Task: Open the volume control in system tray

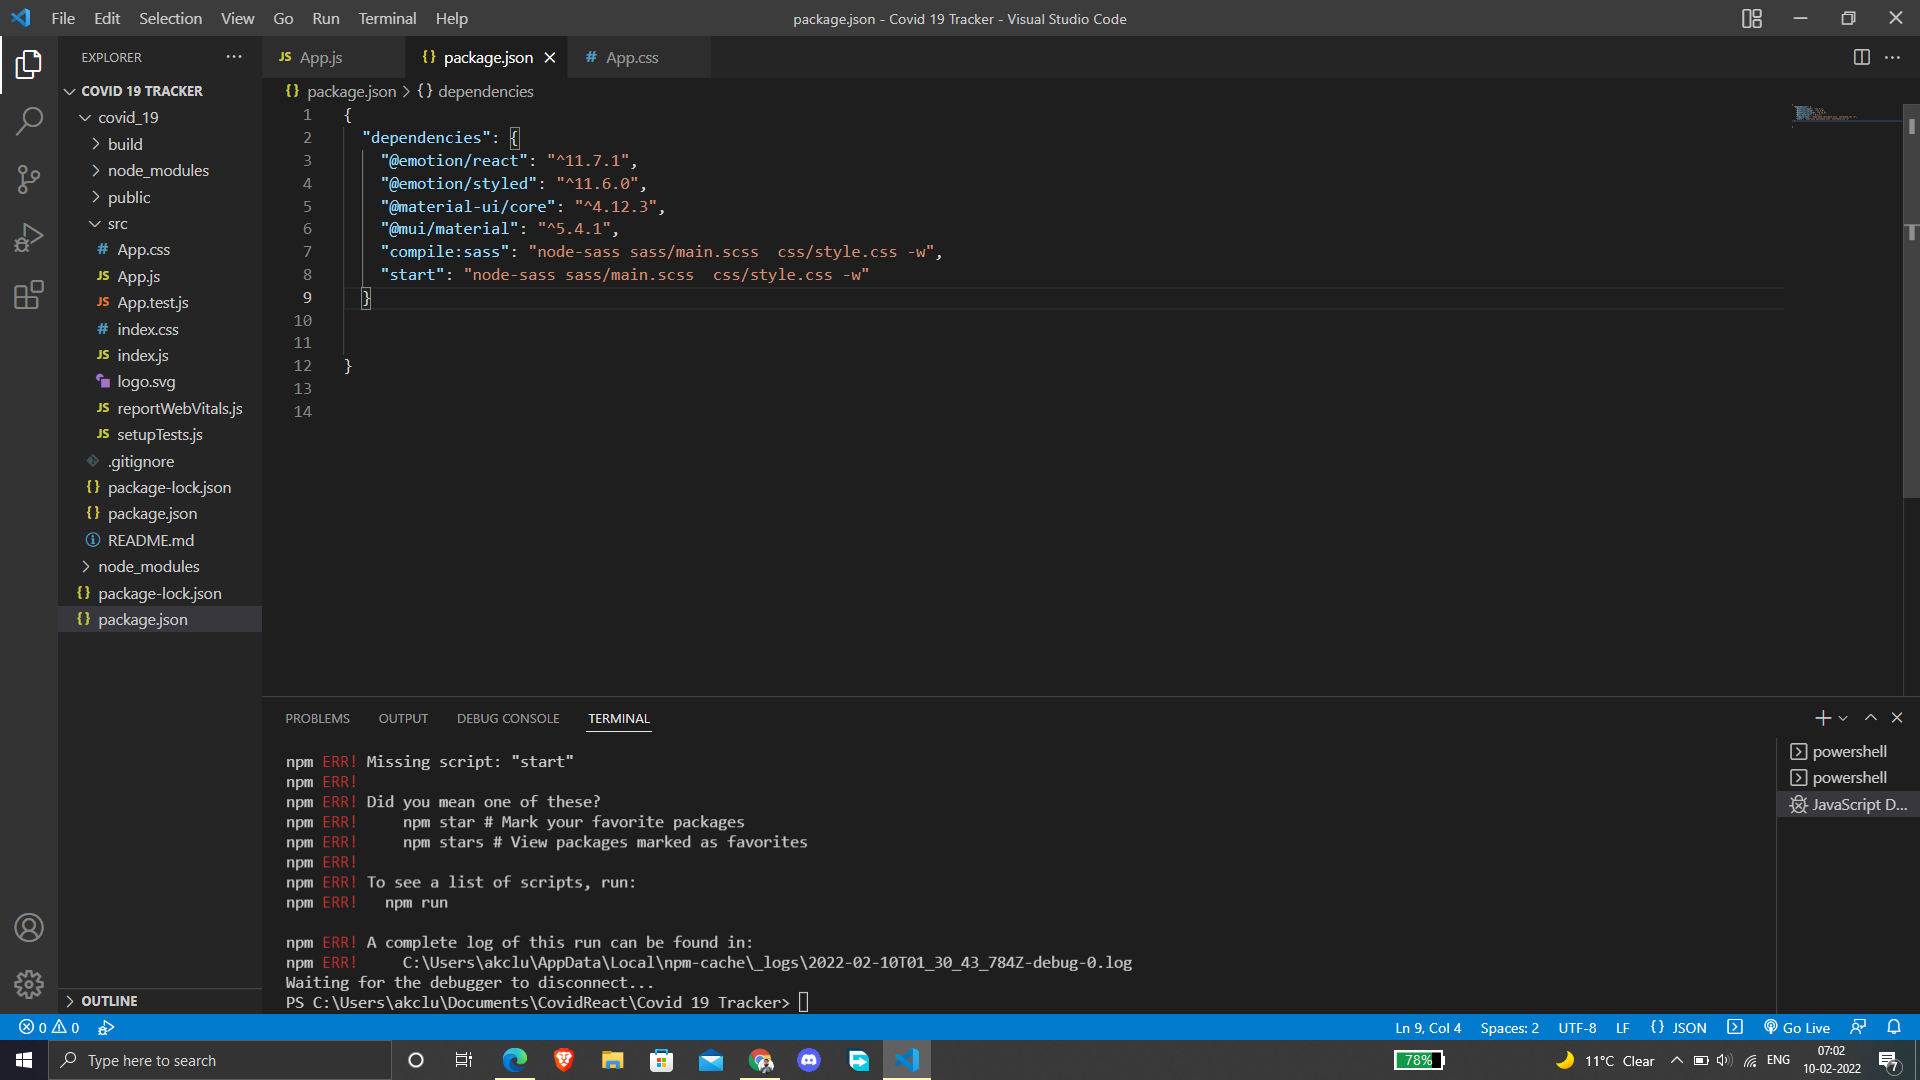Action: coord(1724,1060)
